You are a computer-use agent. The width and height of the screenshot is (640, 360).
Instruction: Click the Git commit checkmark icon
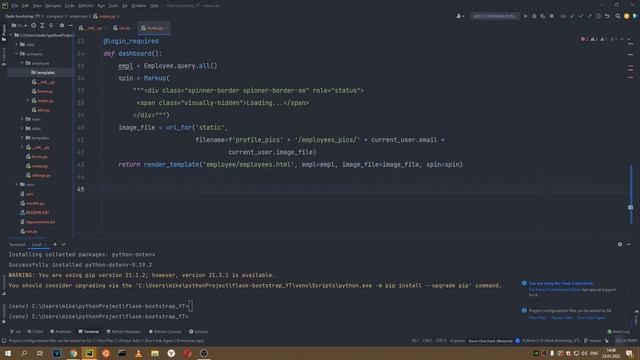580,16
